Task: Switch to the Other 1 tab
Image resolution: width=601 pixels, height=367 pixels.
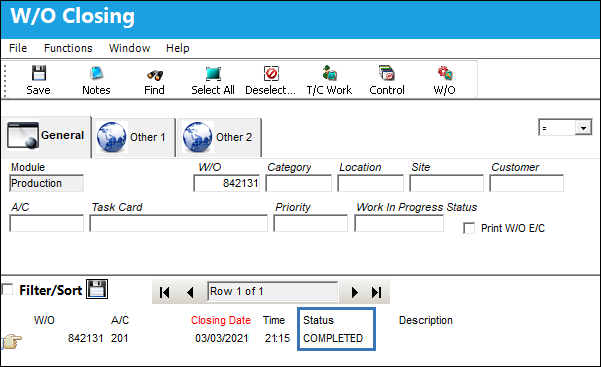Action: click(x=134, y=137)
